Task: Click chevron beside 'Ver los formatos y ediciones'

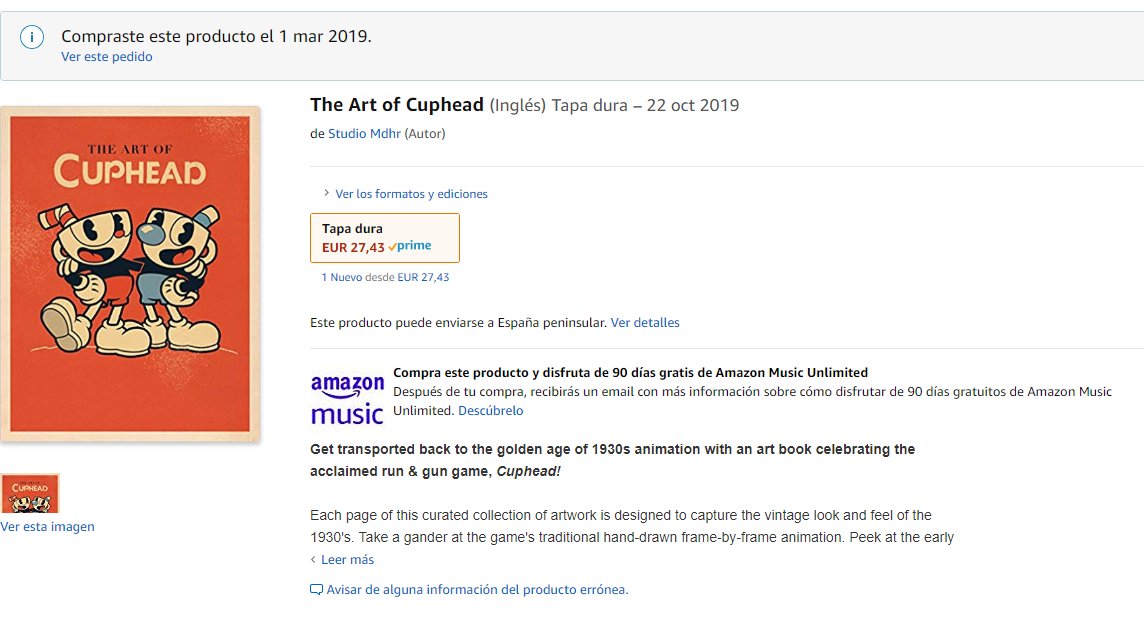Action: [x=326, y=193]
